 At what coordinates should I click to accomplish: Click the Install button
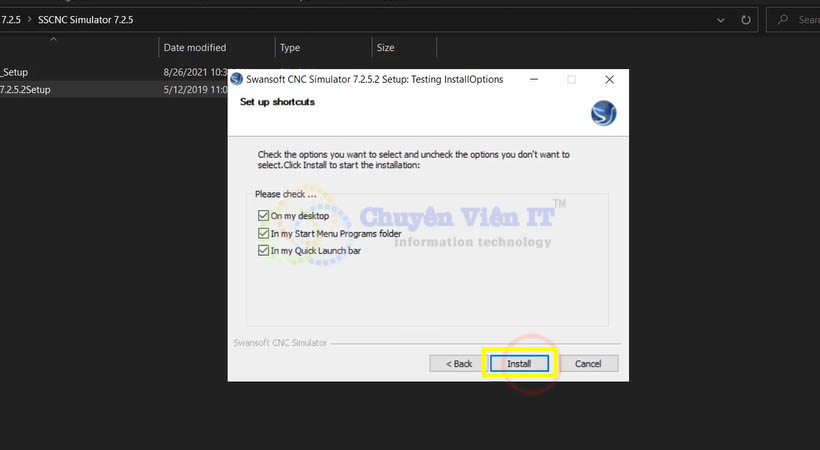(x=518, y=363)
